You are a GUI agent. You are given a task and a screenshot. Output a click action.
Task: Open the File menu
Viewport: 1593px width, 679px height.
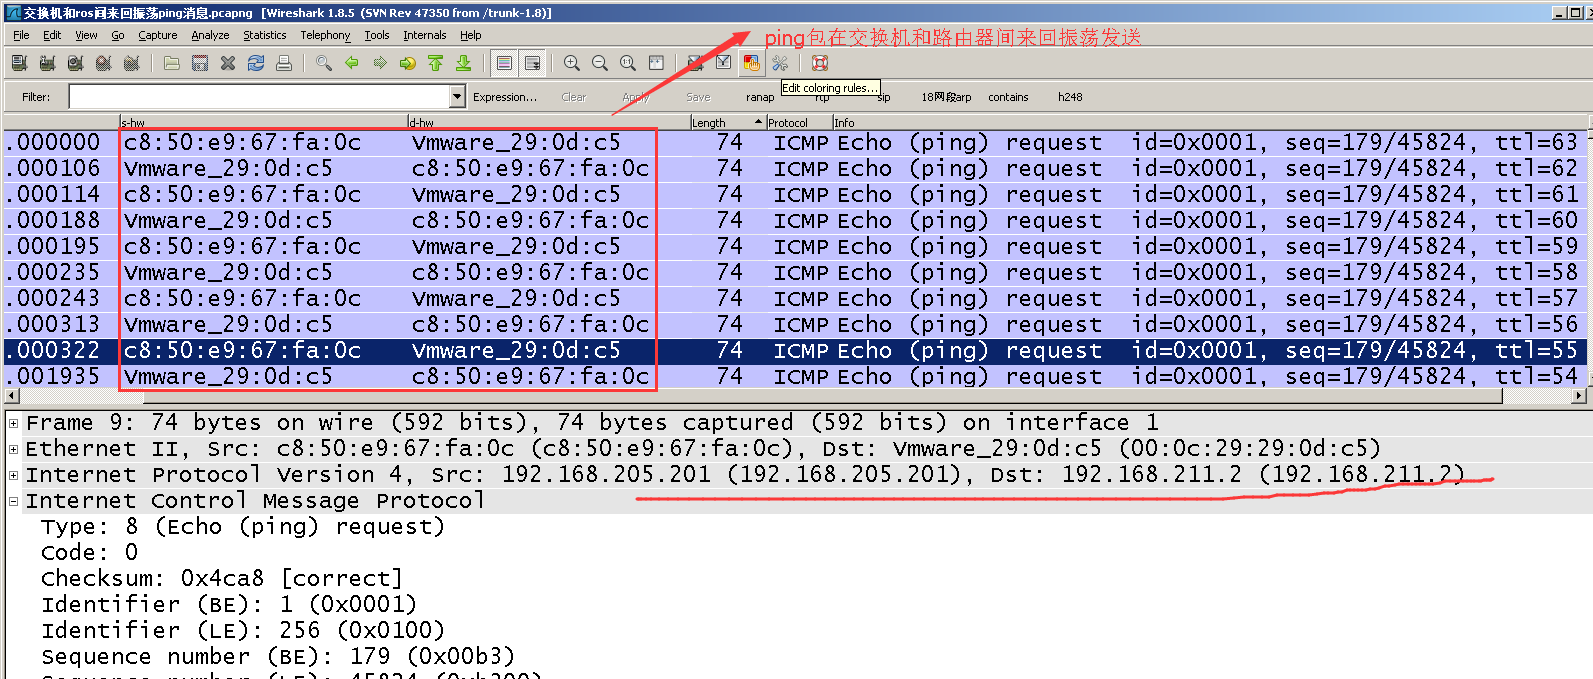tap(21, 35)
